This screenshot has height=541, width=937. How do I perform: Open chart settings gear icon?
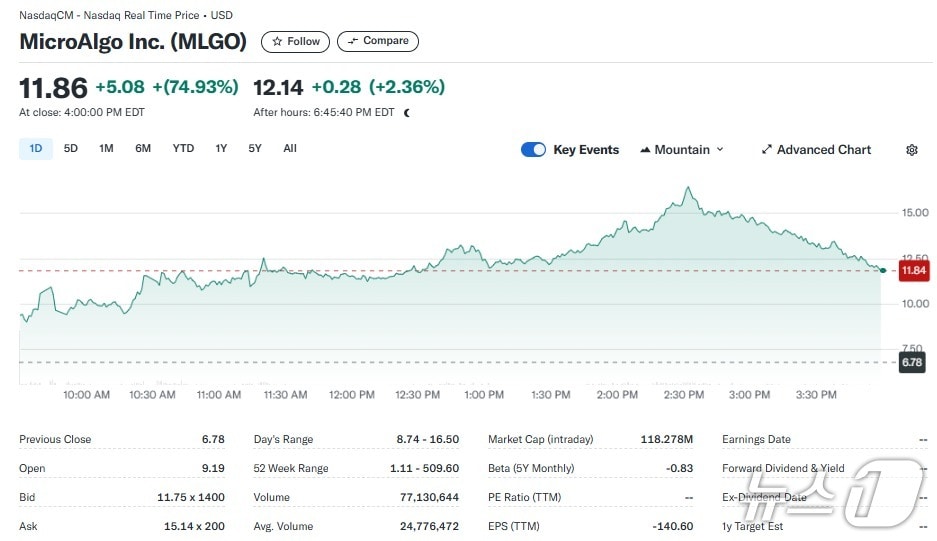click(x=911, y=150)
